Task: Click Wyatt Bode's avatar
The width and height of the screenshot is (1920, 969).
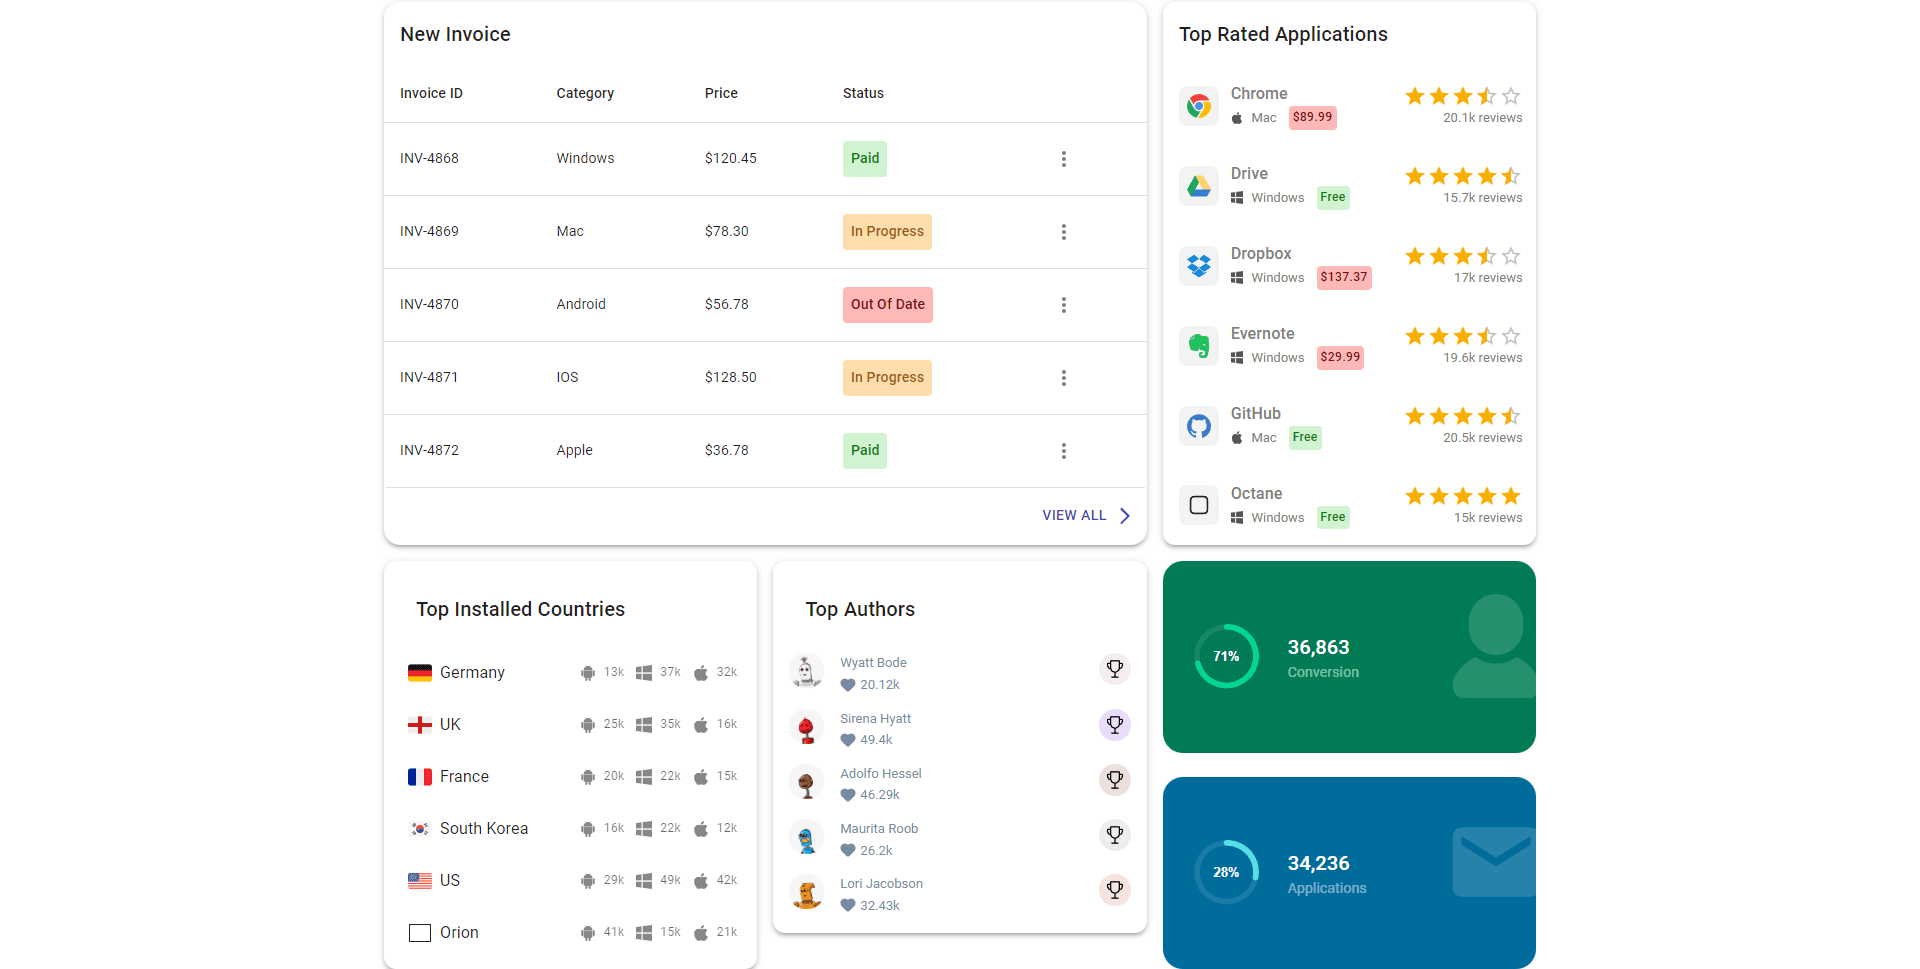Action: [806, 672]
